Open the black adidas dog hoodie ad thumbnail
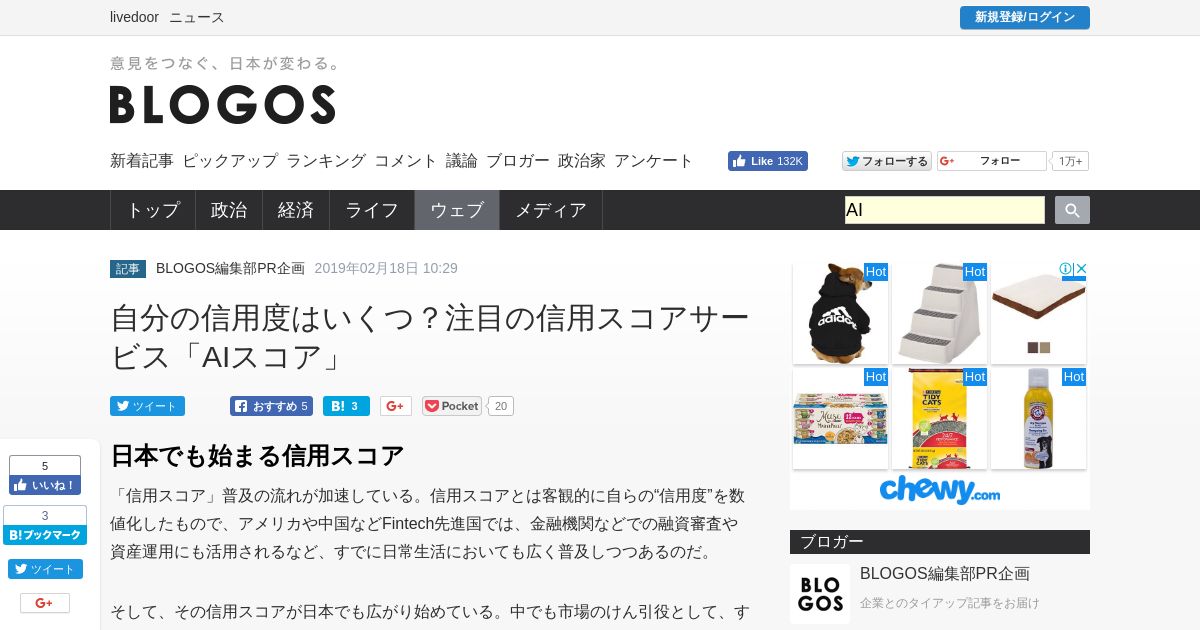Screen dimensions: 1200x630 (x=840, y=313)
